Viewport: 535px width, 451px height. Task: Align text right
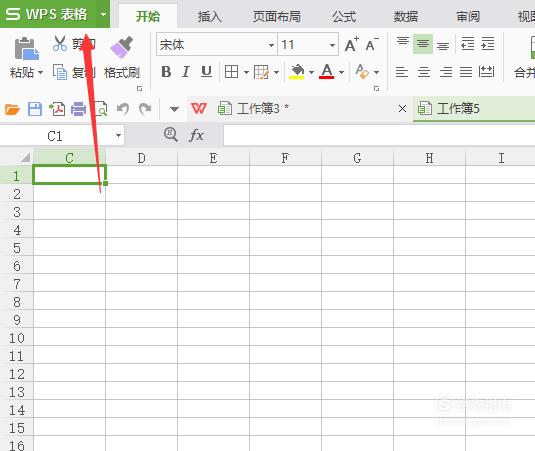click(x=446, y=72)
